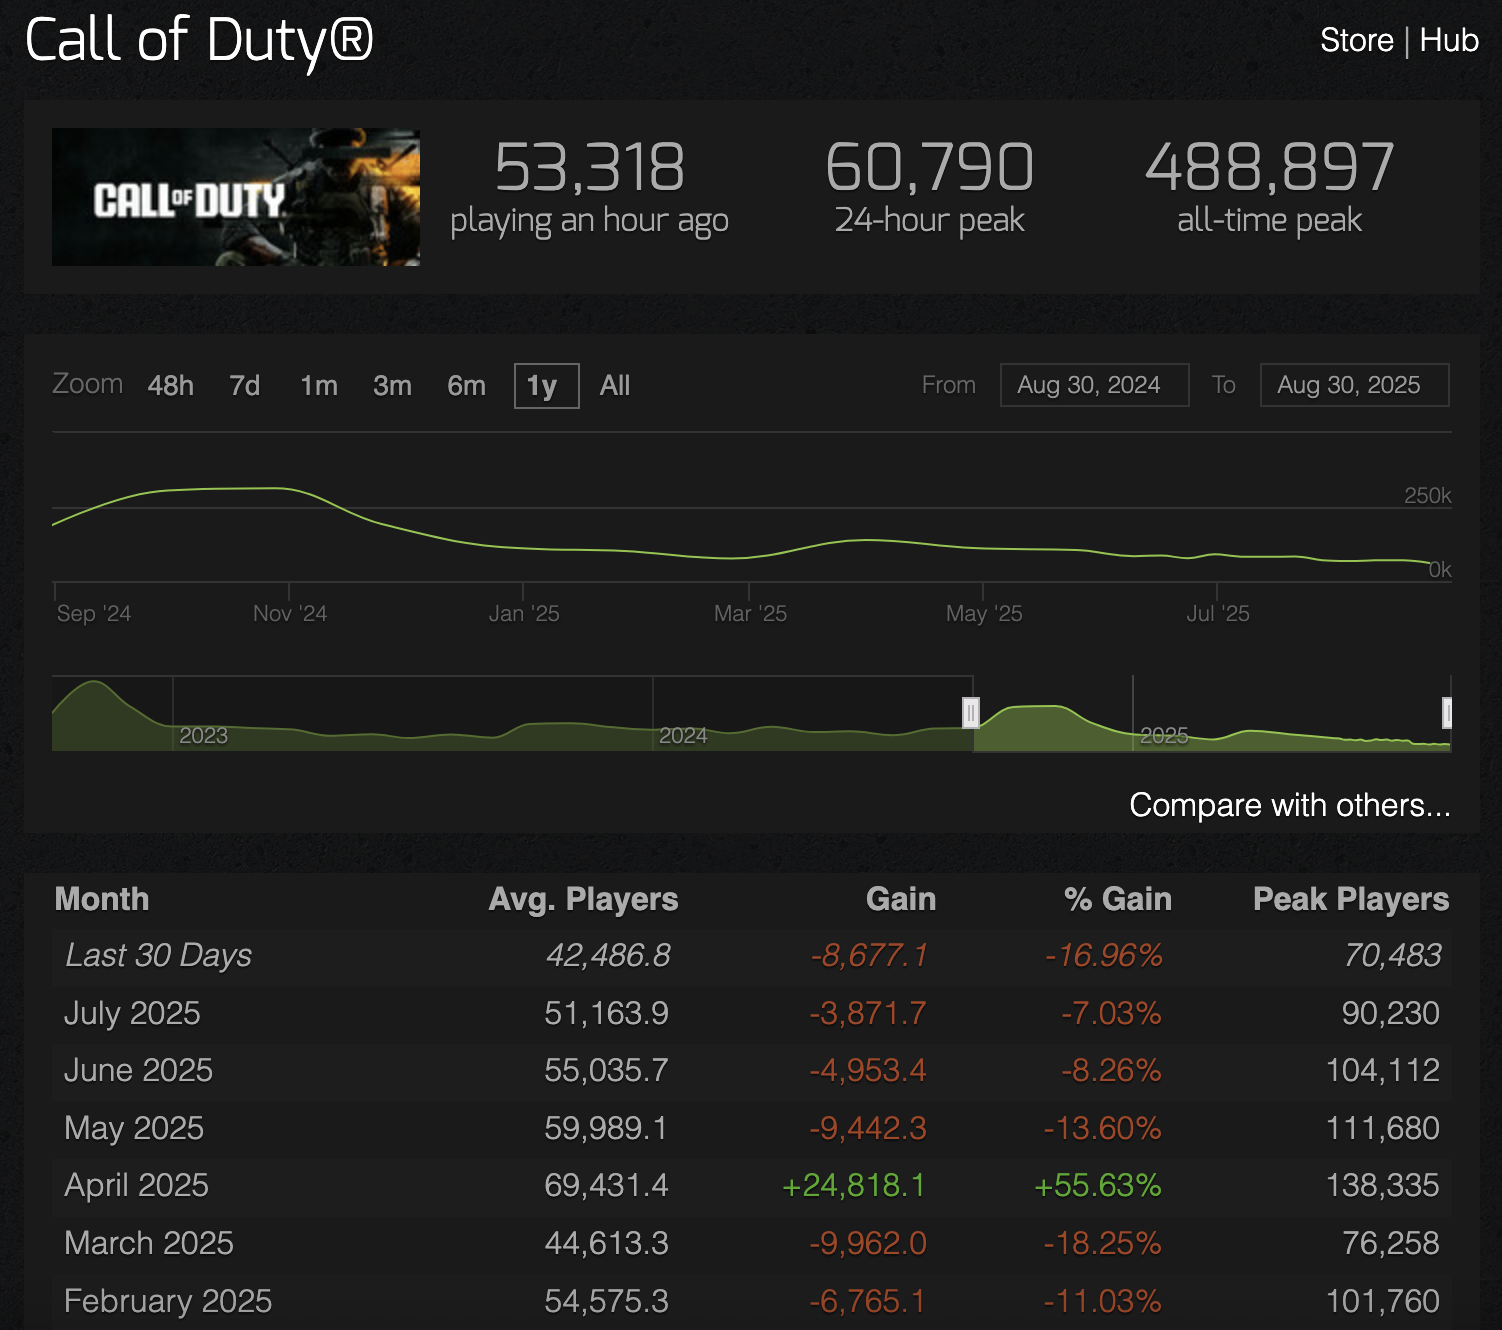The width and height of the screenshot is (1502, 1330).
Task: Click the From date field Aug 30, 2024
Action: point(1094,385)
